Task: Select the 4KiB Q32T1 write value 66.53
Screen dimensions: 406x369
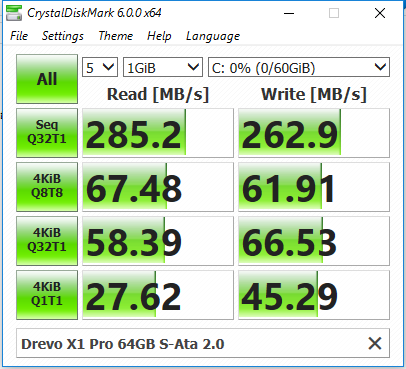Action: [x=314, y=241]
